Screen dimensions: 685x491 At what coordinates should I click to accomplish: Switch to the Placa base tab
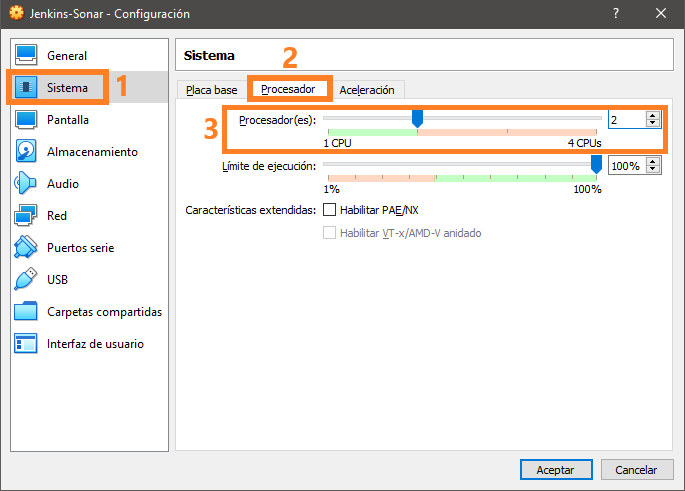tap(212, 90)
